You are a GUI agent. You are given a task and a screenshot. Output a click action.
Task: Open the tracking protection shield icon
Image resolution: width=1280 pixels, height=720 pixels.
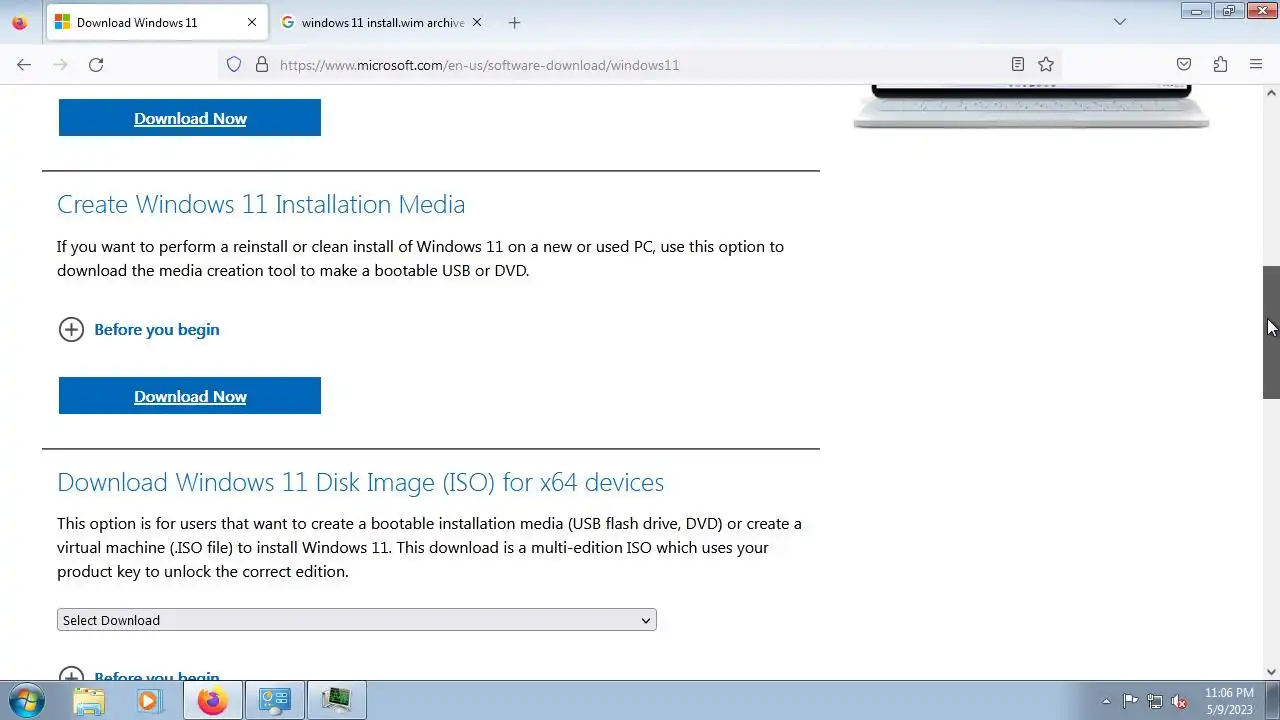[x=234, y=64]
